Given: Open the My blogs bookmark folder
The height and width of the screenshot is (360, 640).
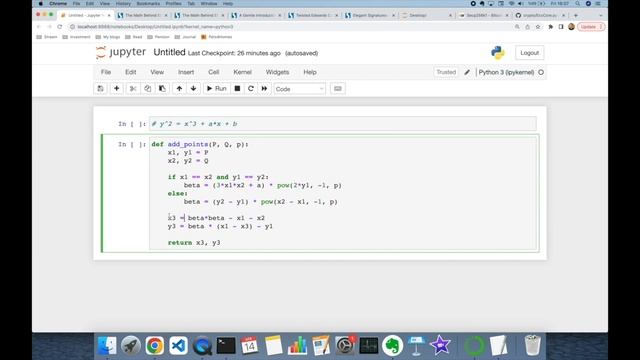Looking at the screenshot, I should [108, 37].
